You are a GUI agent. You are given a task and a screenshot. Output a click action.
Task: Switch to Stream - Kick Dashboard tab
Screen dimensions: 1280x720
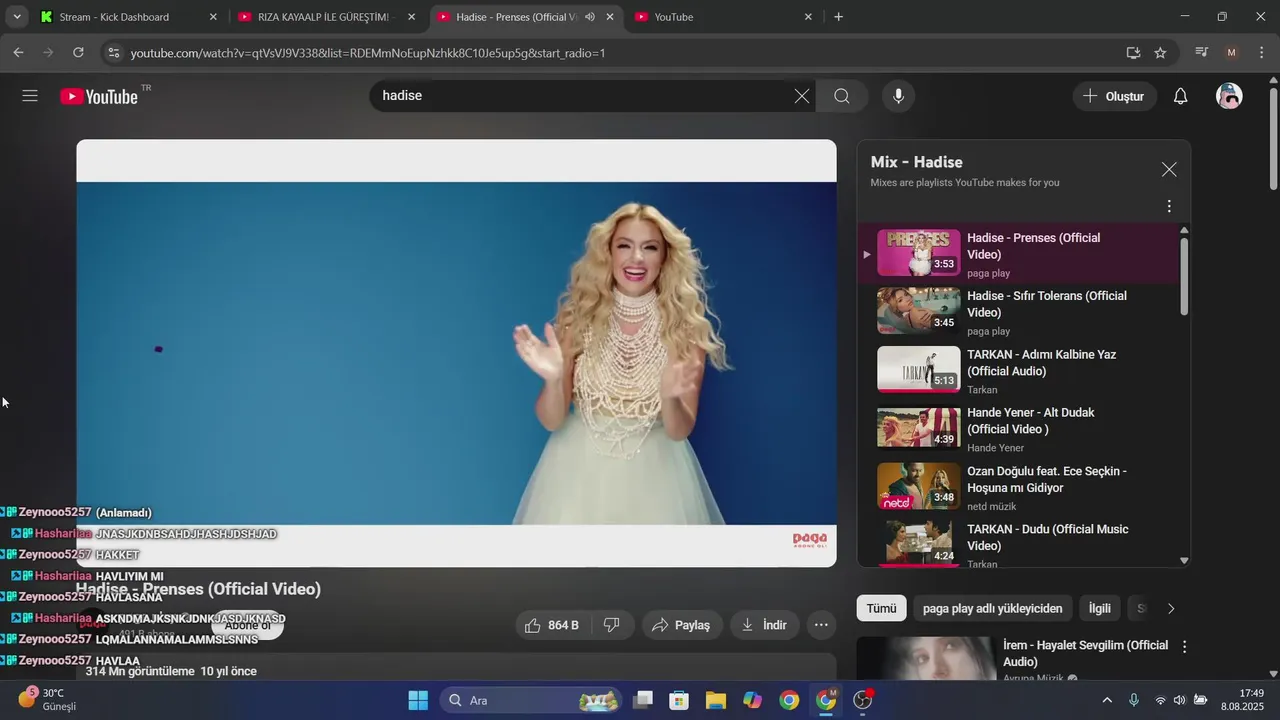point(128,17)
